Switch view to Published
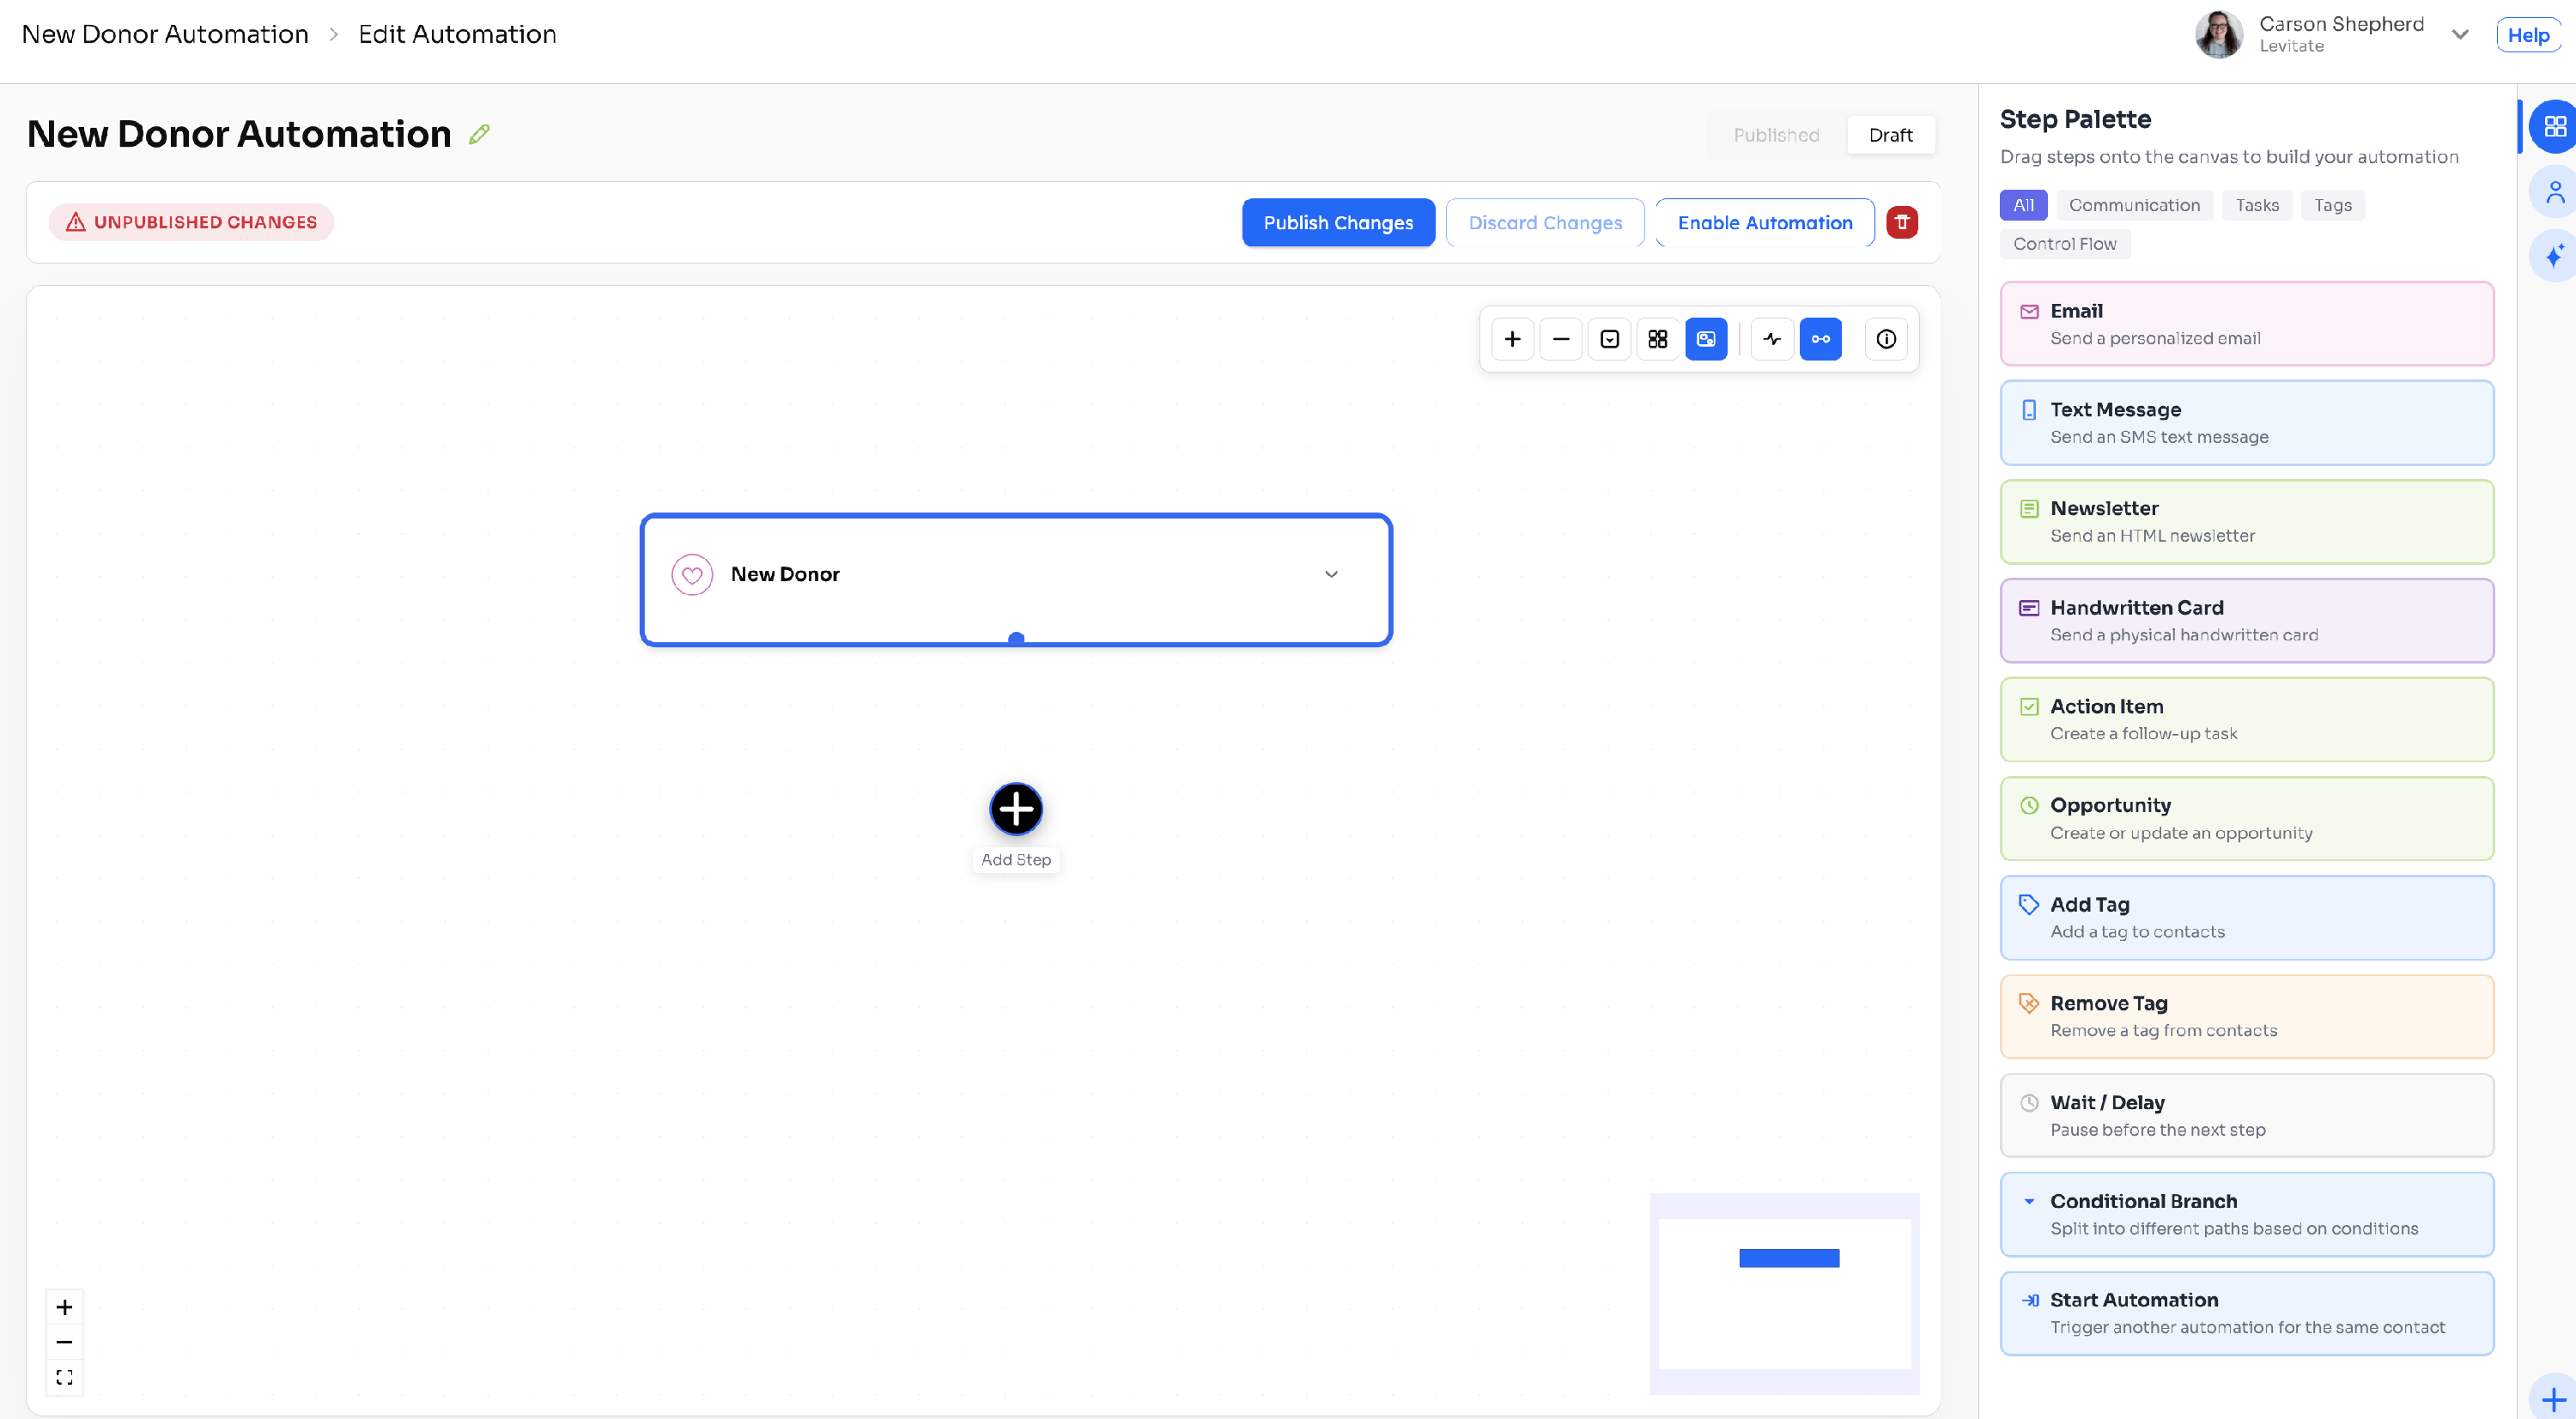2576x1419 pixels. (1775, 135)
